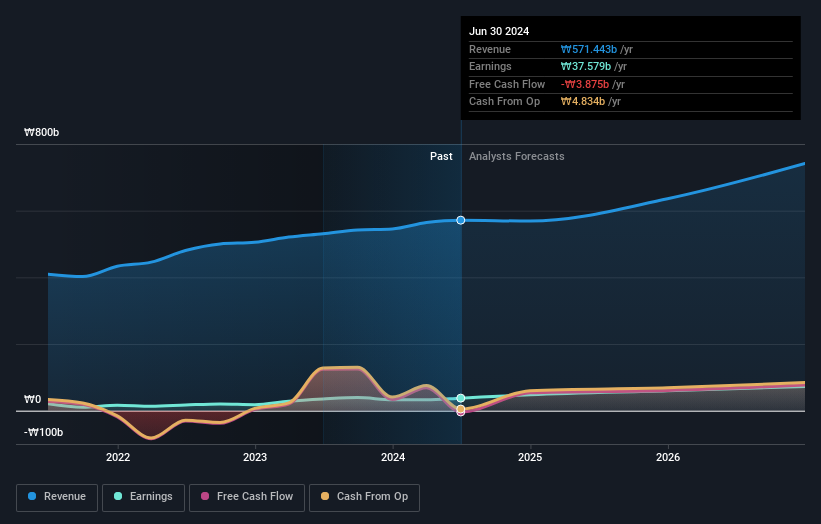Image resolution: width=821 pixels, height=524 pixels.
Task: Click the Earnings row label in tooltip
Action: click(x=490, y=66)
